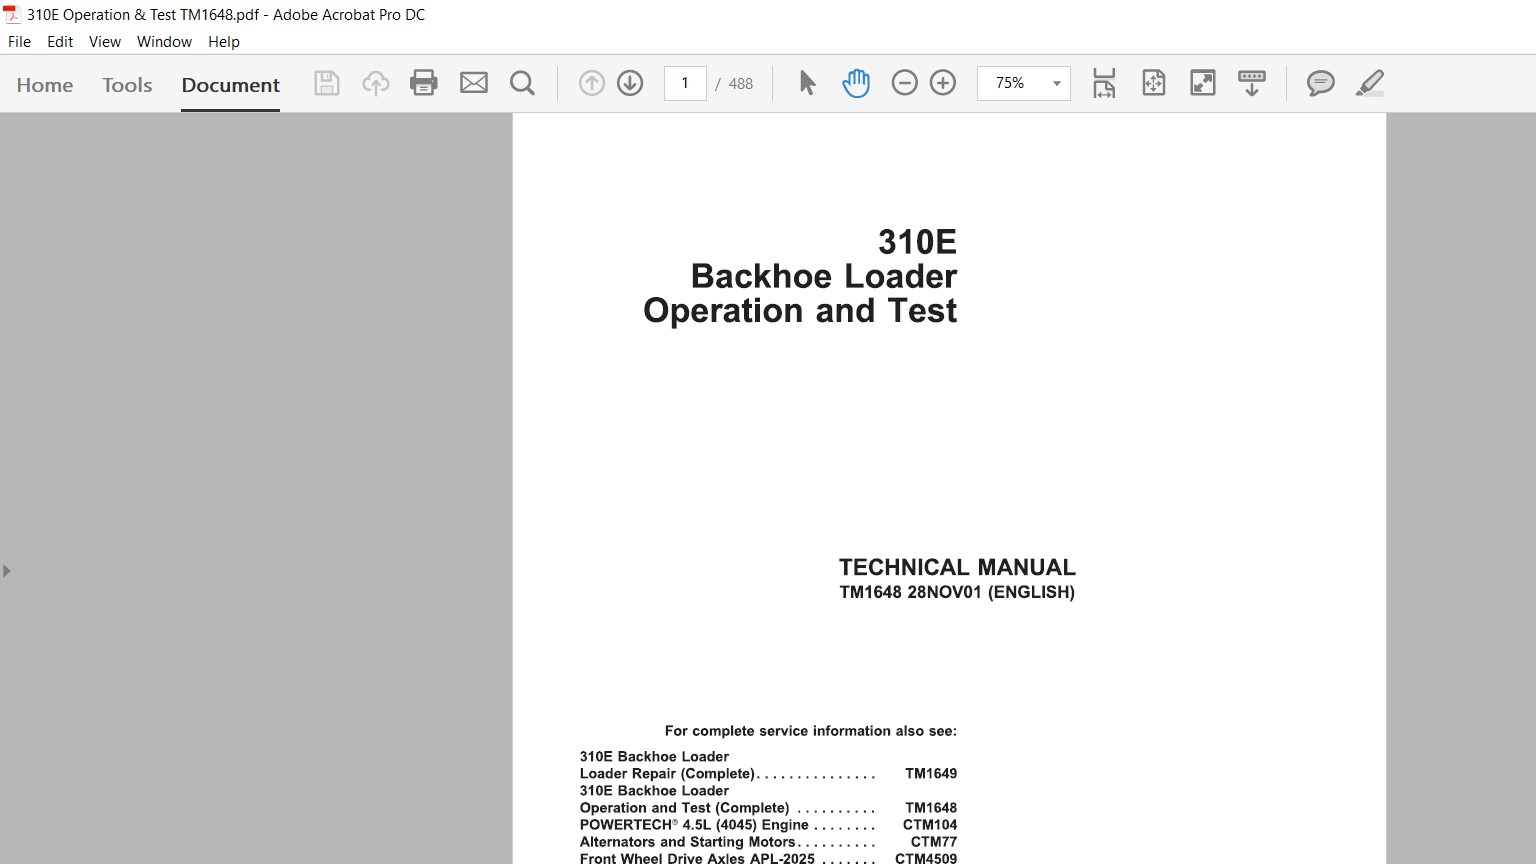
Task: Expand the left navigation pane arrow
Action: [7, 571]
